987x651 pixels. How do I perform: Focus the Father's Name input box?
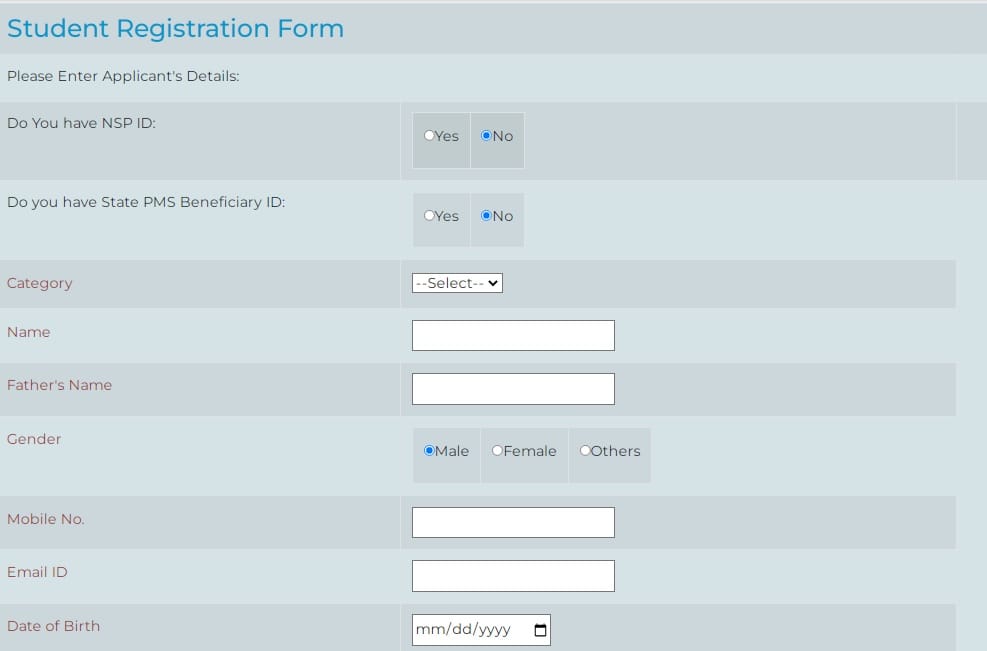point(513,389)
